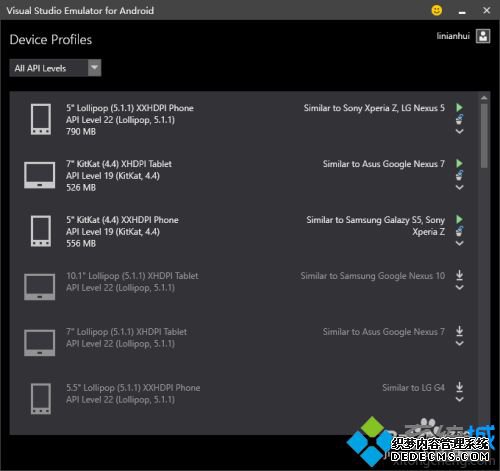
Task: Click the 526 MB size label
Action: [81, 188]
